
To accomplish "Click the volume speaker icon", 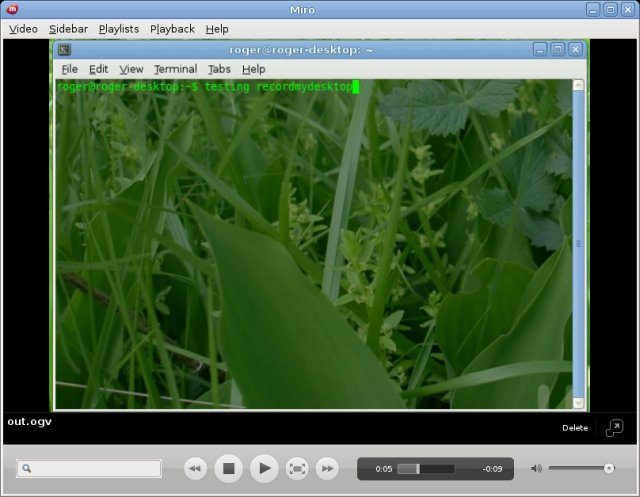I will tap(536, 468).
